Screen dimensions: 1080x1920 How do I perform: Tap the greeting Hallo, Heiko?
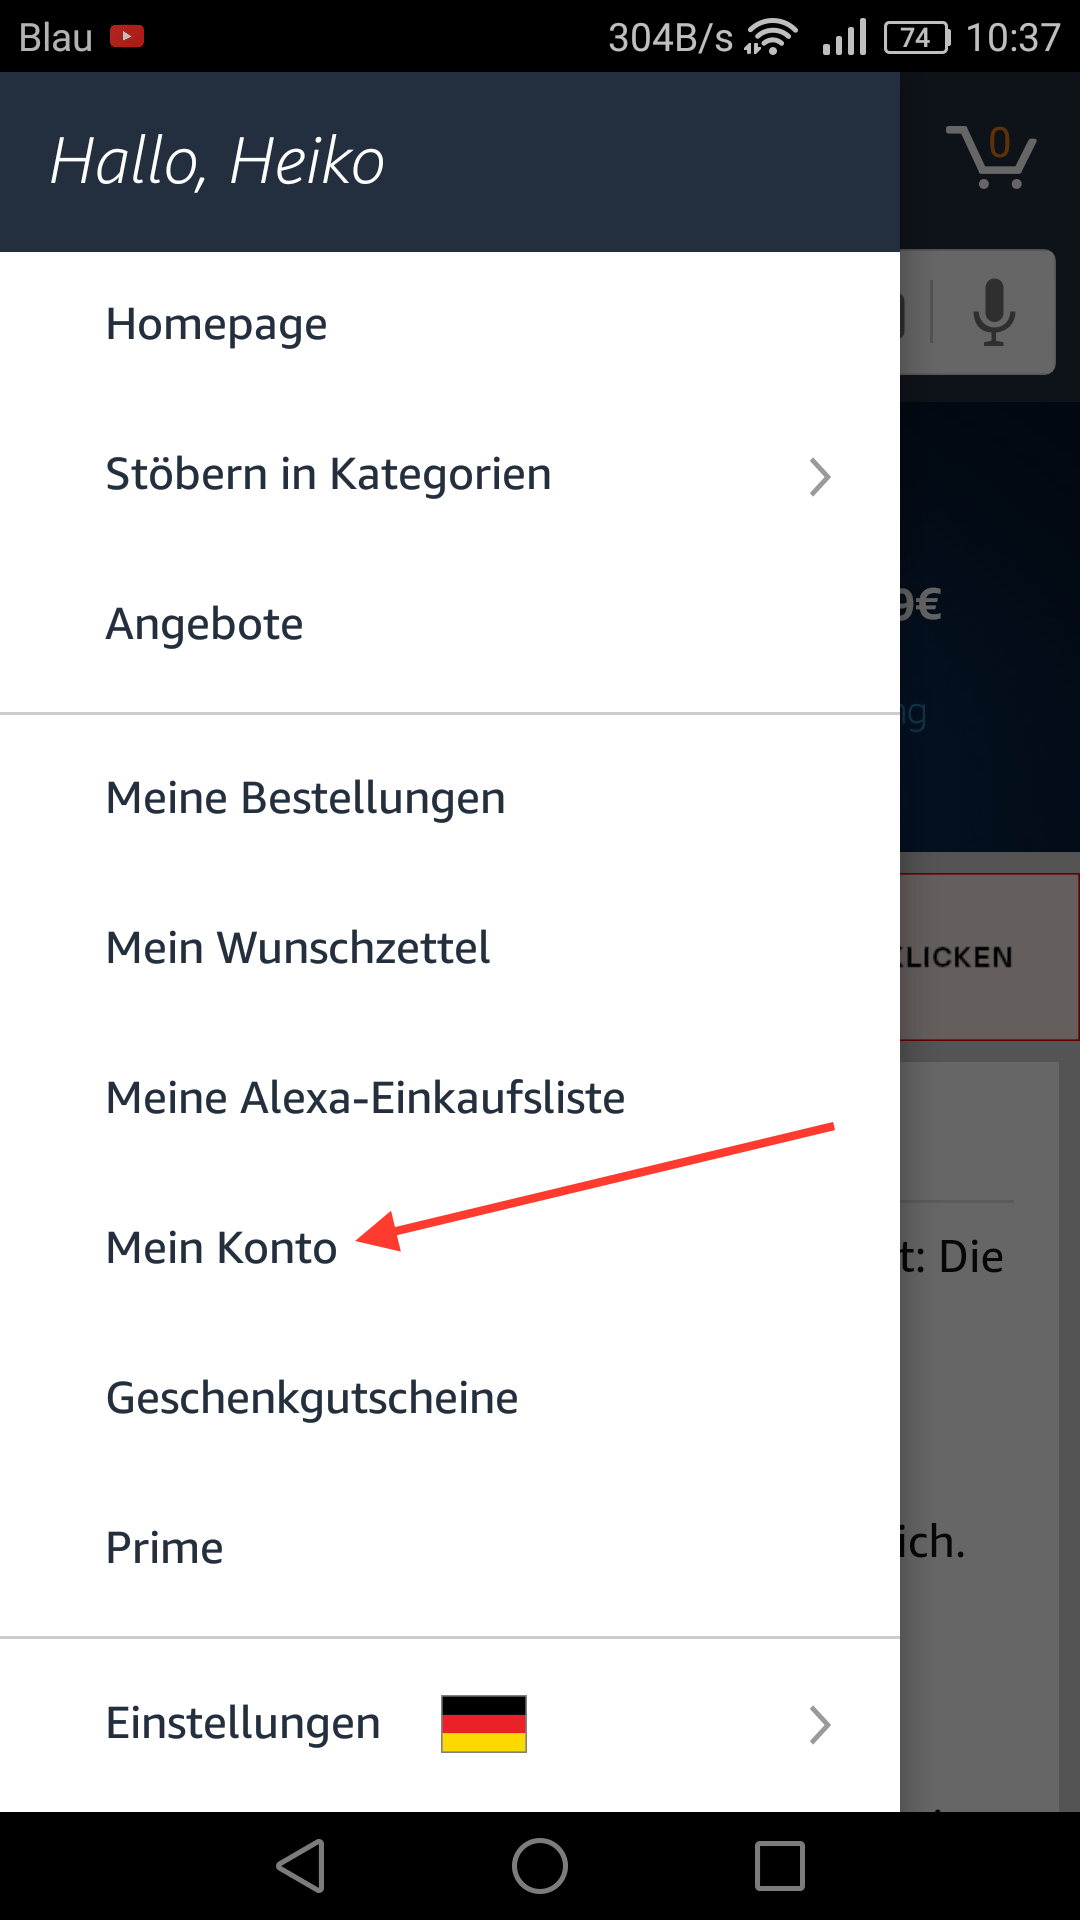pos(216,160)
